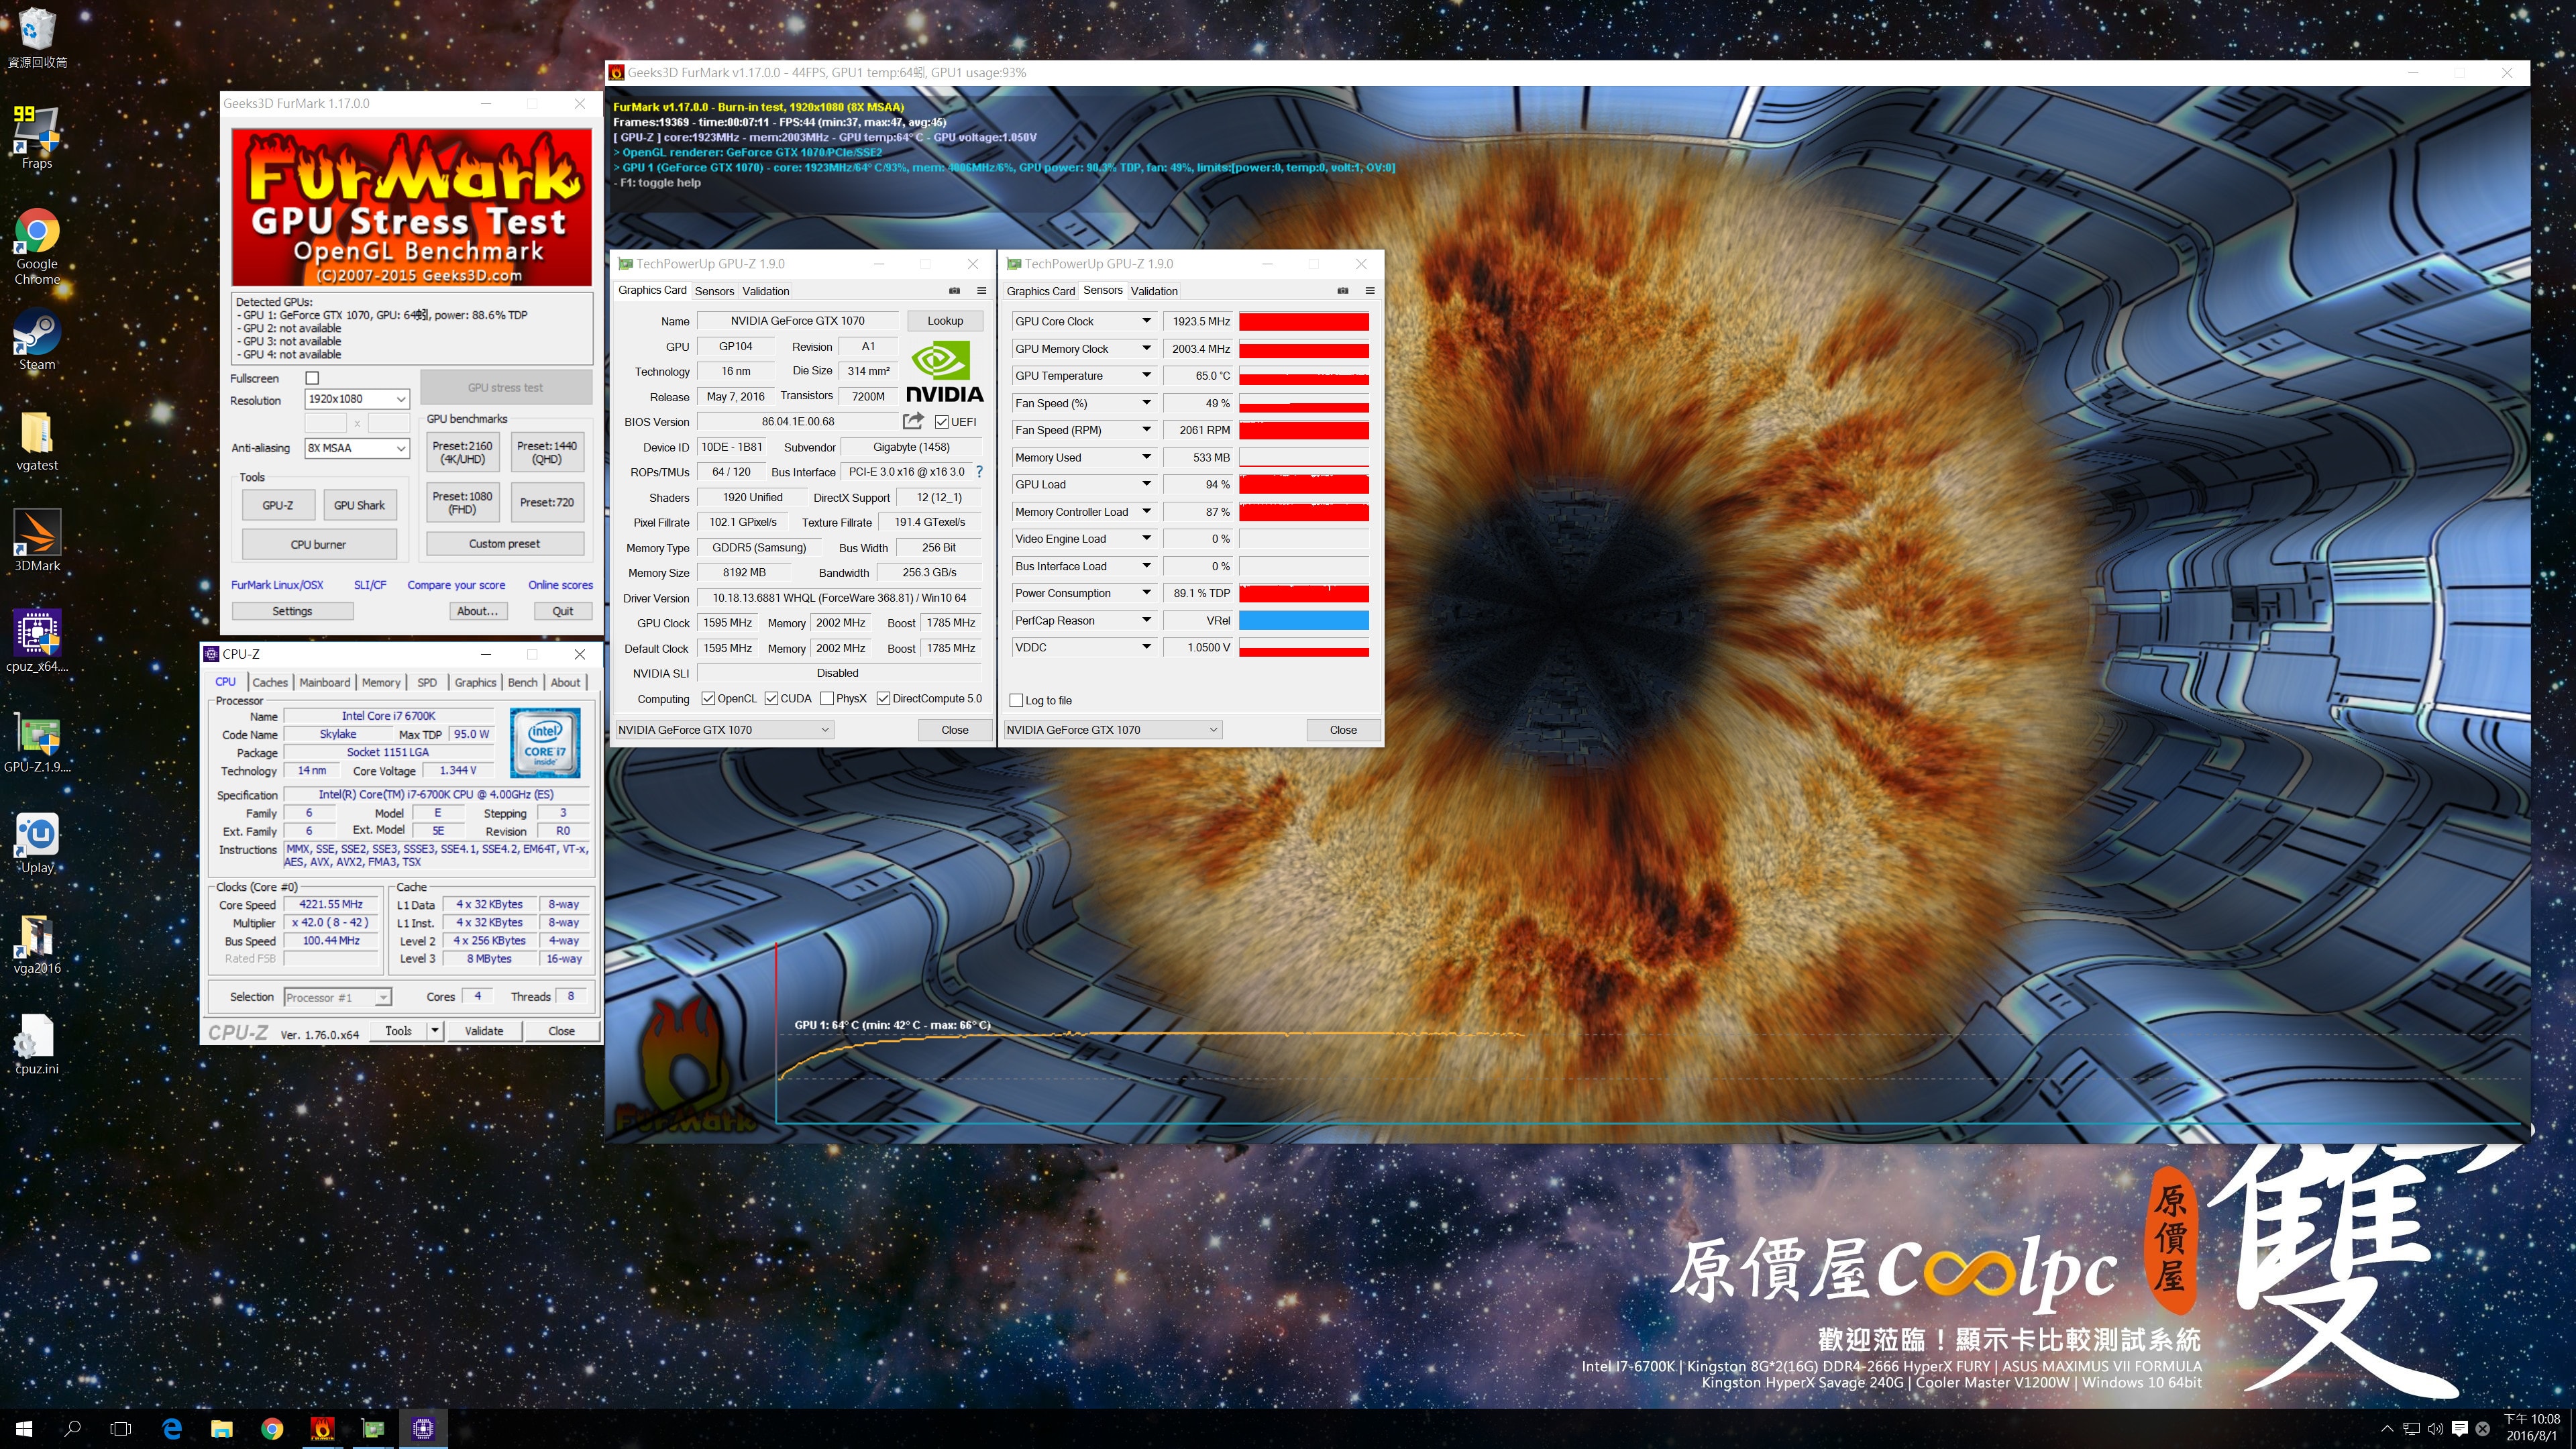Click the Windows Start button
The width and height of the screenshot is (2576, 1449).
coord(24,1428)
